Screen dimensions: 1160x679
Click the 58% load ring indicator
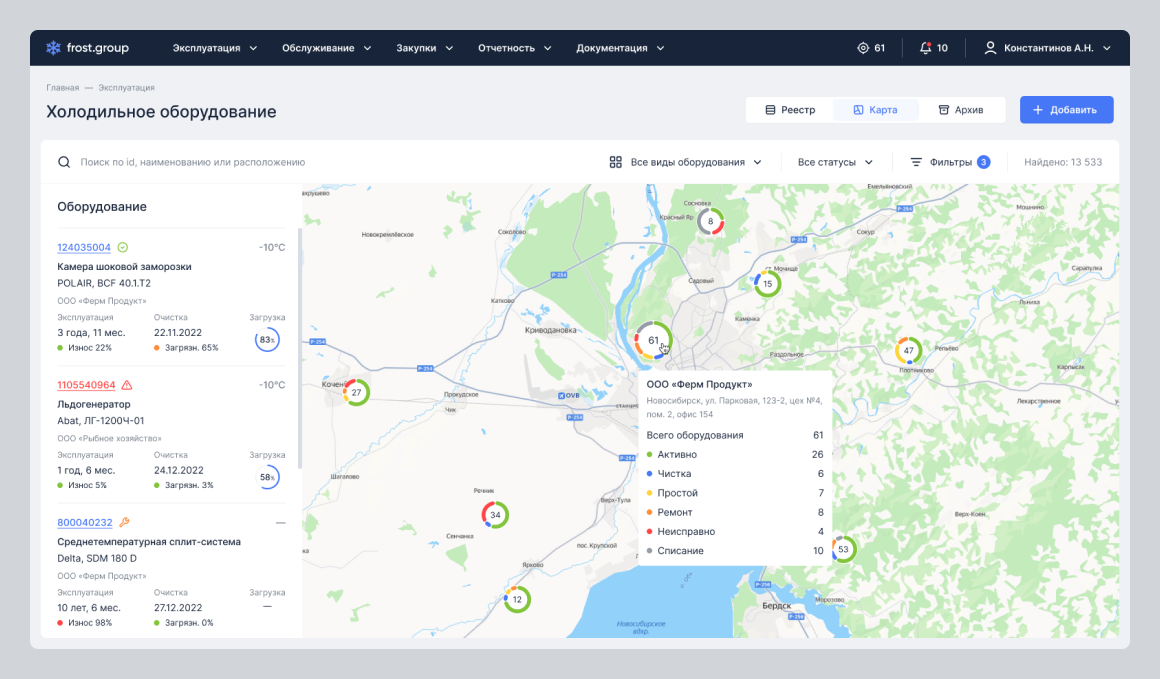coord(267,477)
